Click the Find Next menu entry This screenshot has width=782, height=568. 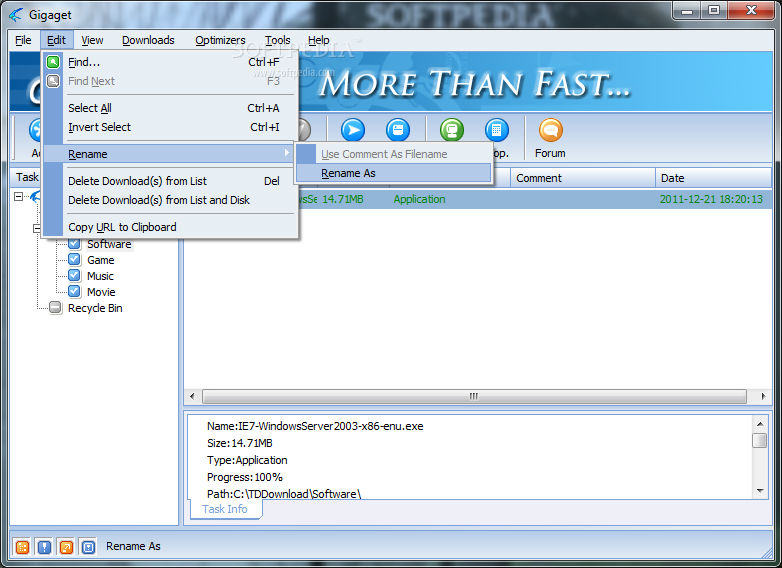tap(171, 81)
